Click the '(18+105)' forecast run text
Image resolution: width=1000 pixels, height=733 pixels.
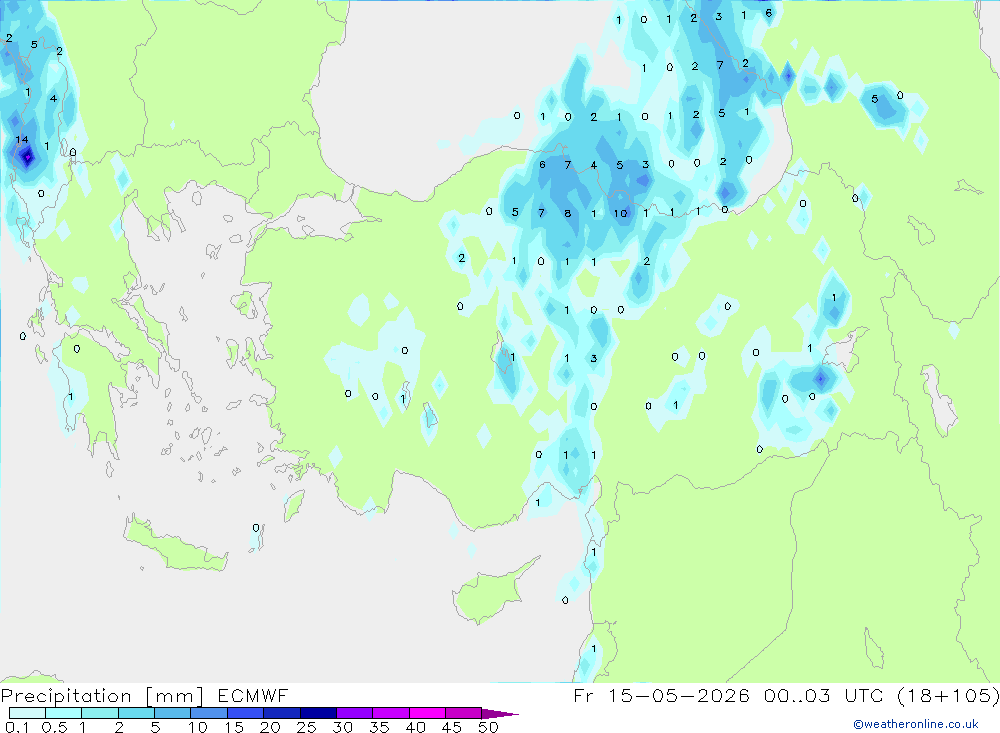point(948,695)
